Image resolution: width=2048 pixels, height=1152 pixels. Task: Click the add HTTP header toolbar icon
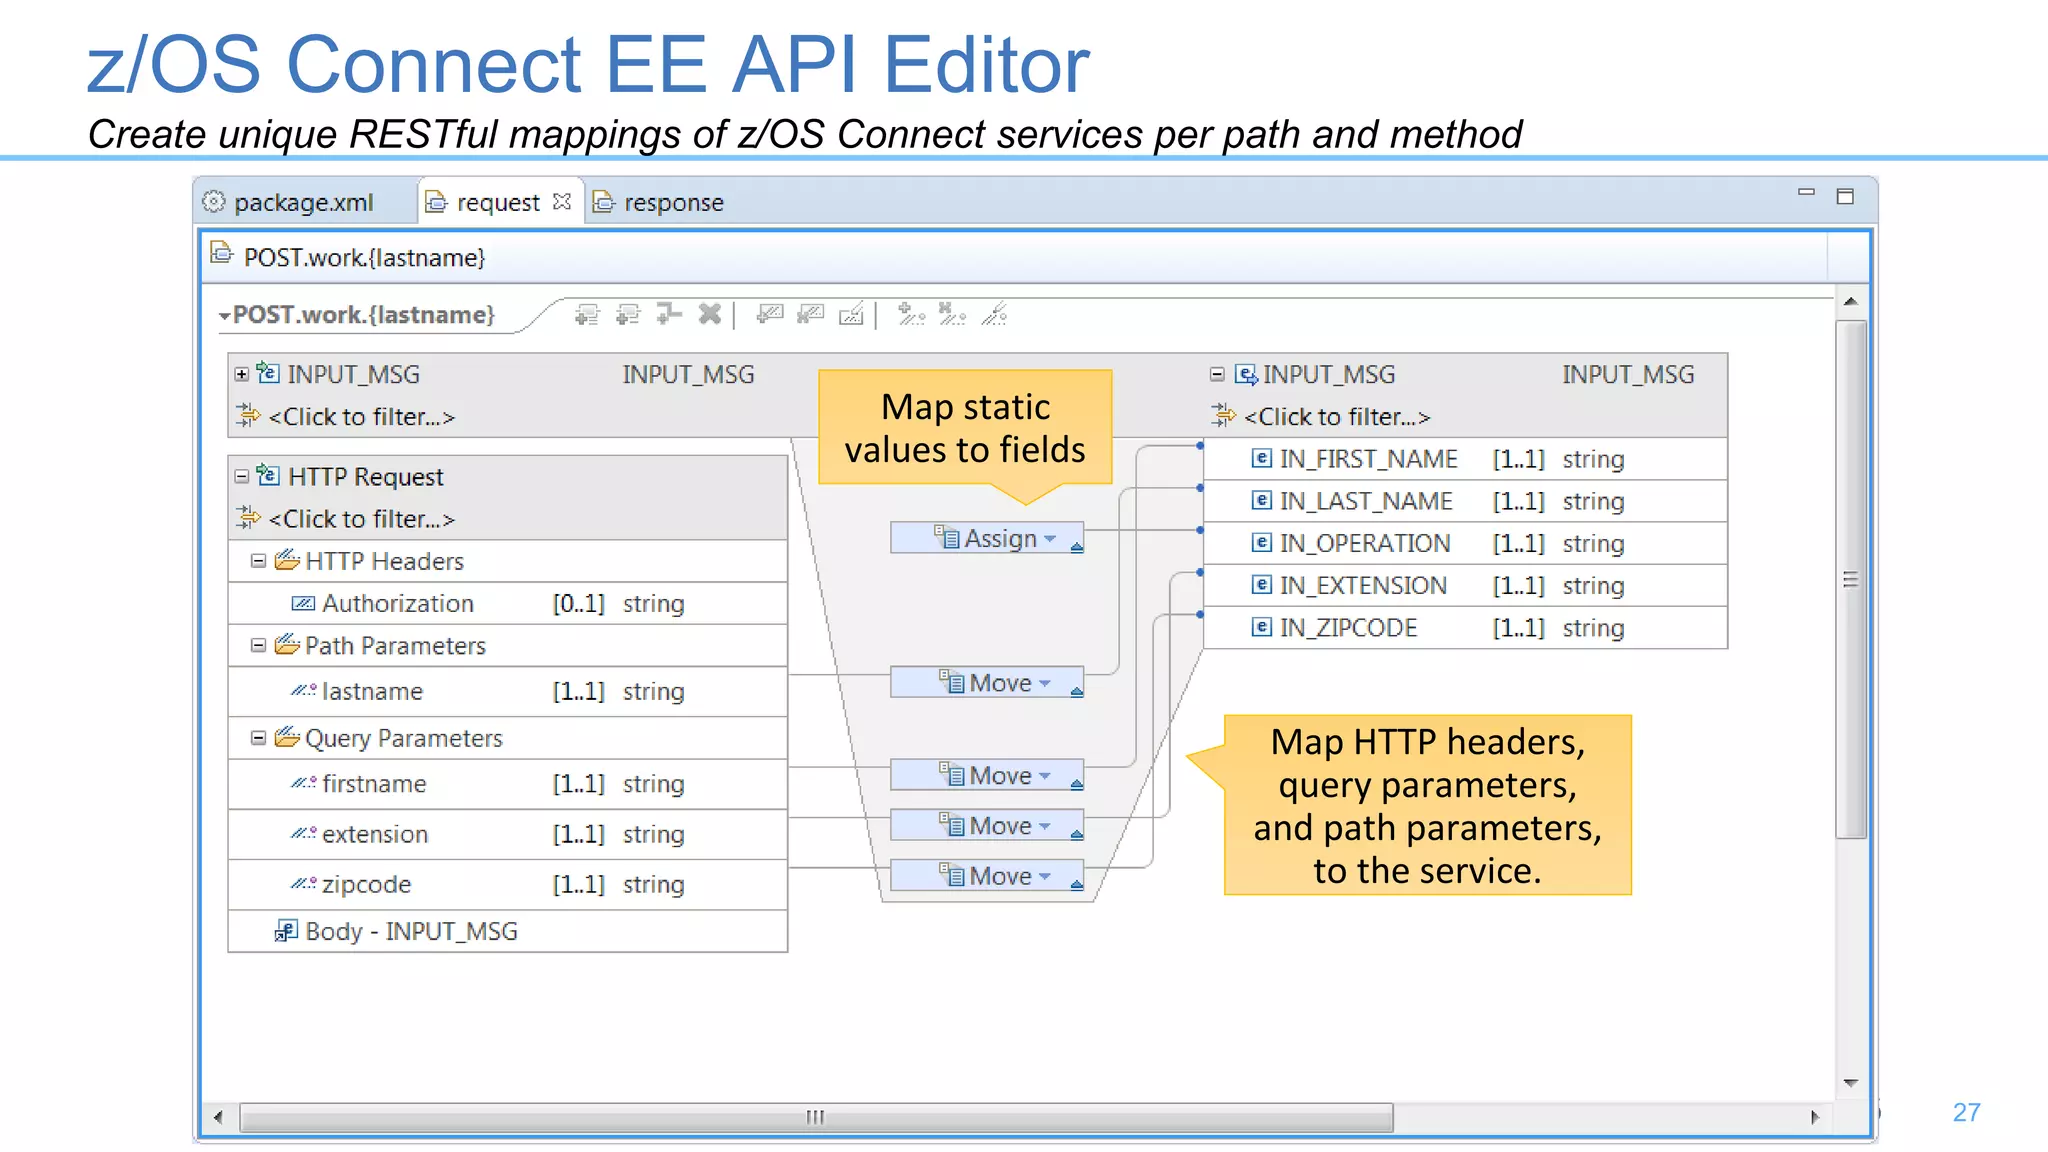tap(769, 314)
